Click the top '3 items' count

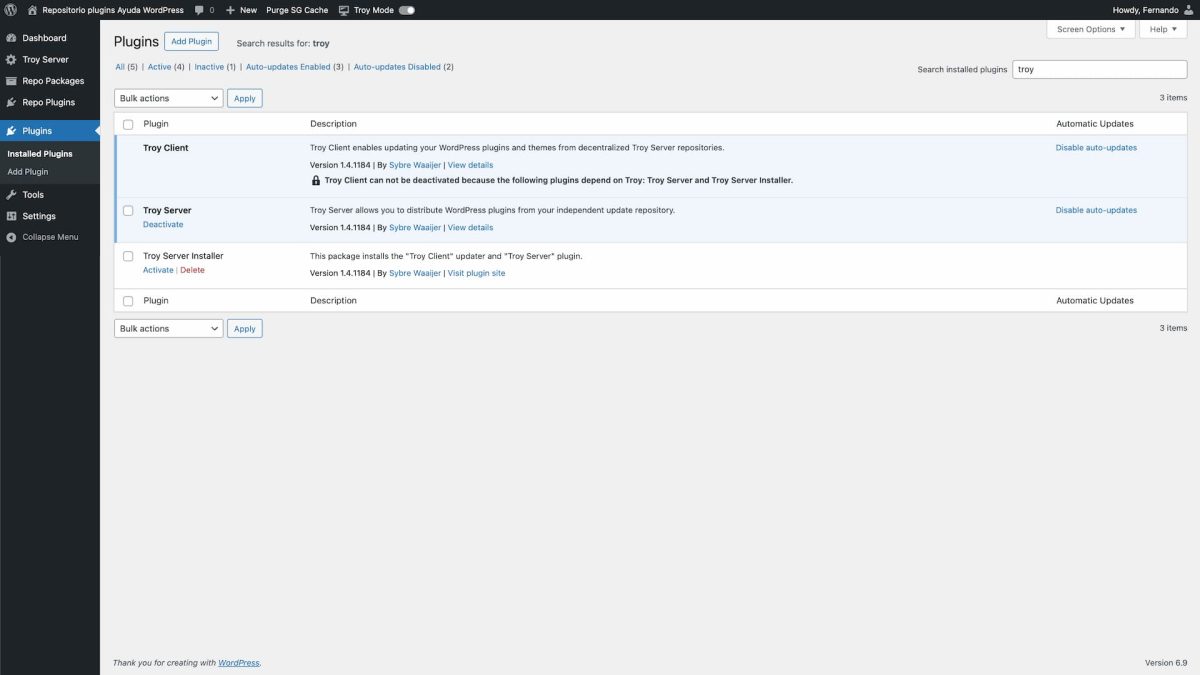[1173, 98]
